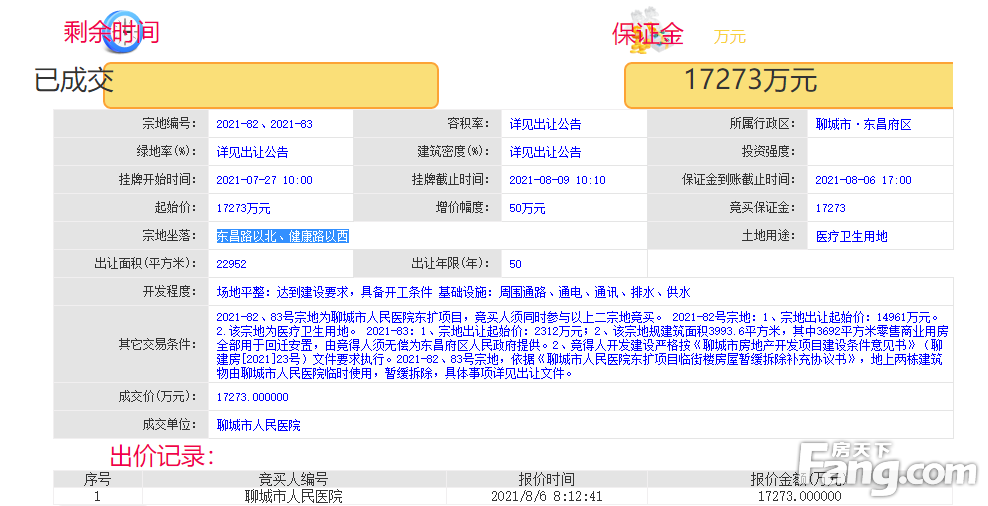
Task: Click parcel number 2021-82、2021-83
Action: click(264, 125)
